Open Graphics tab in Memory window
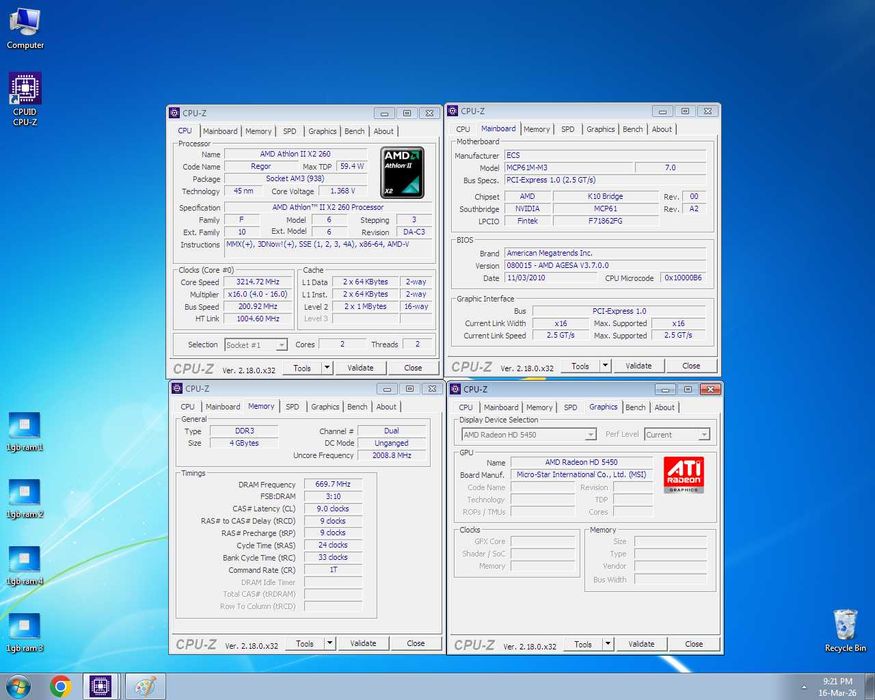This screenshot has width=875, height=700. coord(325,407)
